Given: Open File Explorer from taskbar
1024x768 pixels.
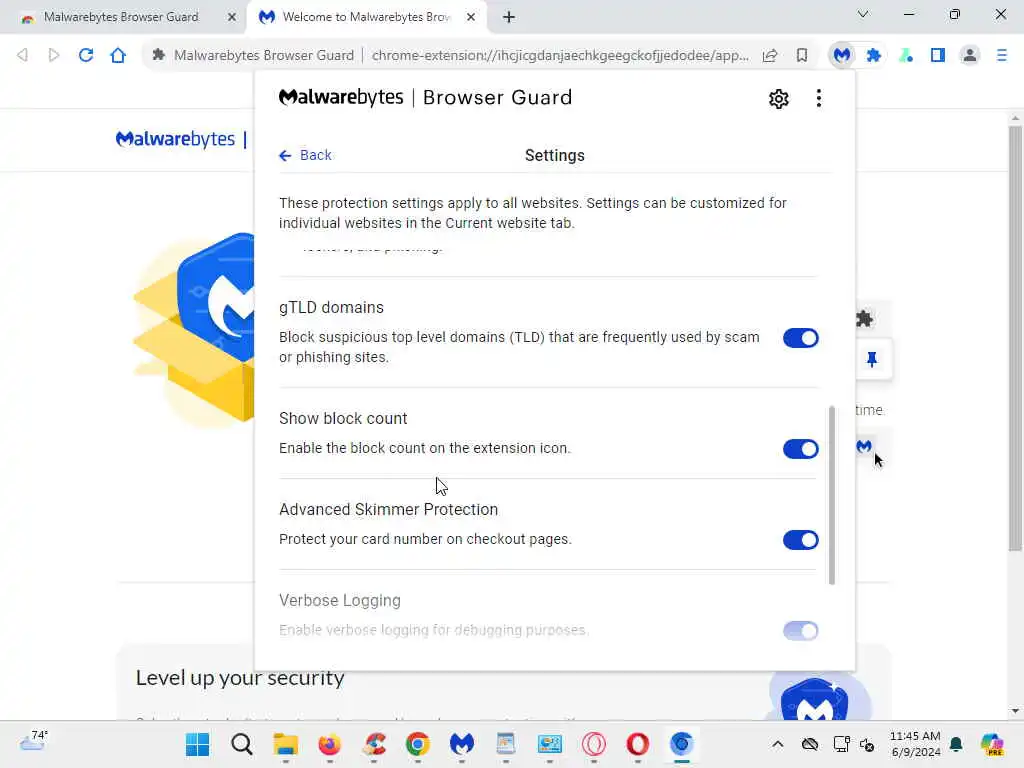Looking at the screenshot, I should [x=285, y=744].
